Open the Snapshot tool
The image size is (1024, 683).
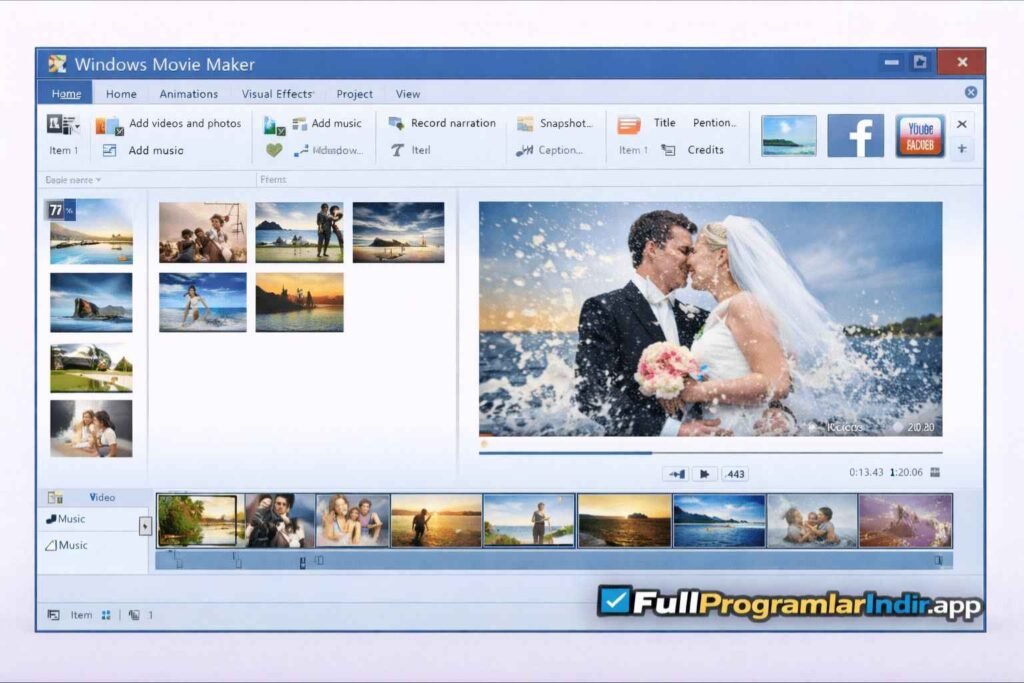pyautogui.click(x=524, y=123)
